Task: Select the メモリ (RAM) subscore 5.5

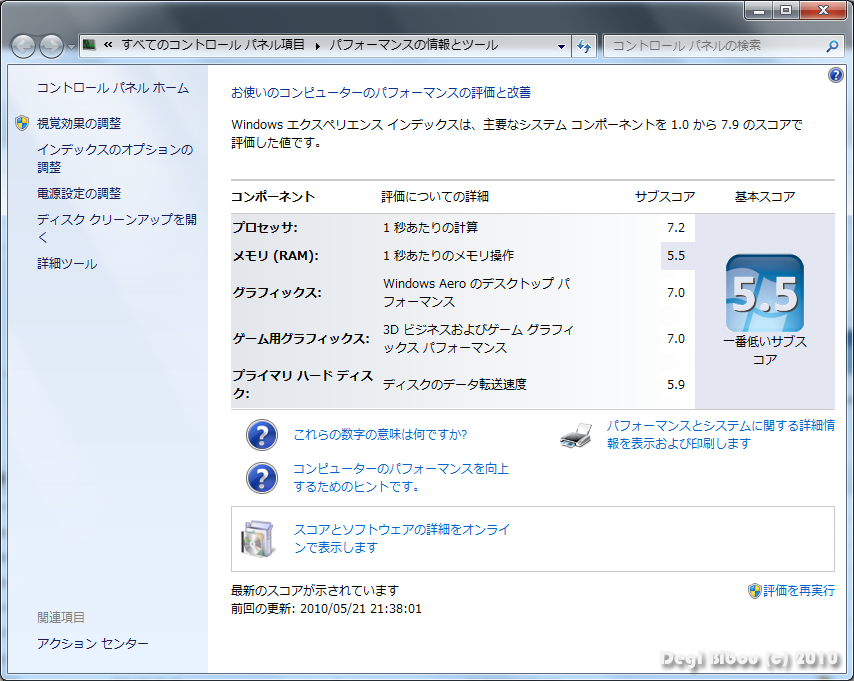Action: (x=676, y=256)
